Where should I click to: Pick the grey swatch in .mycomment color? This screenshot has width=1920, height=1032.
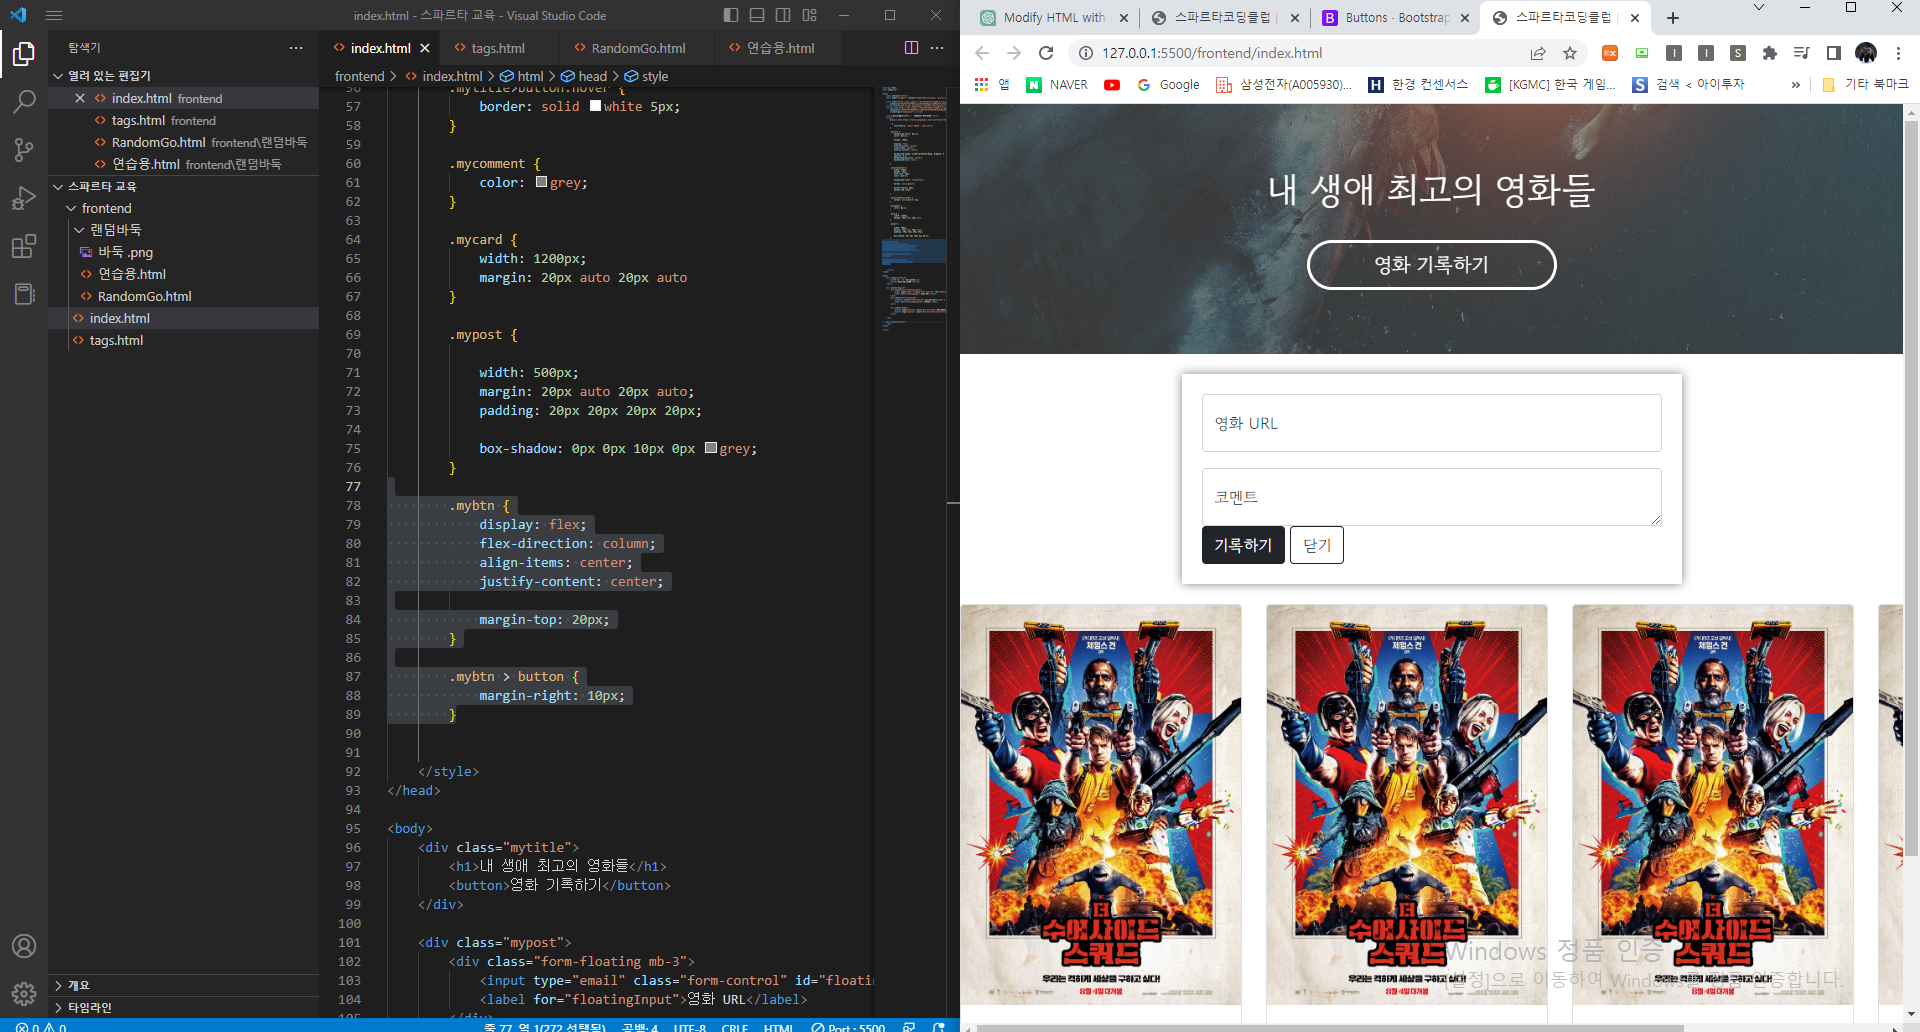(542, 182)
